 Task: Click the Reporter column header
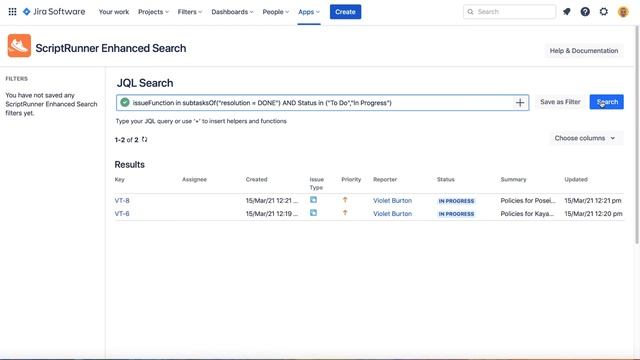tap(385, 179)
